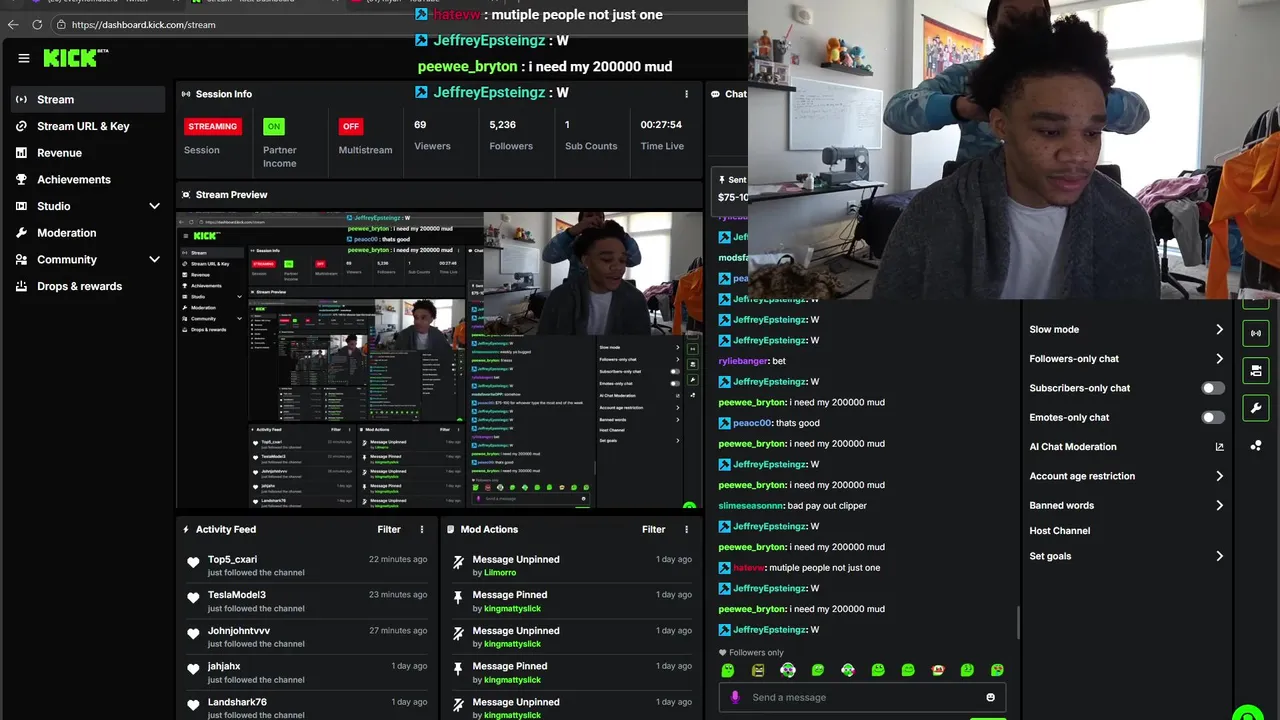The height and width of the screenshot is (720, 1280).
Task: Click heart icon beside jahjahx
Action: tap(193, 670)
